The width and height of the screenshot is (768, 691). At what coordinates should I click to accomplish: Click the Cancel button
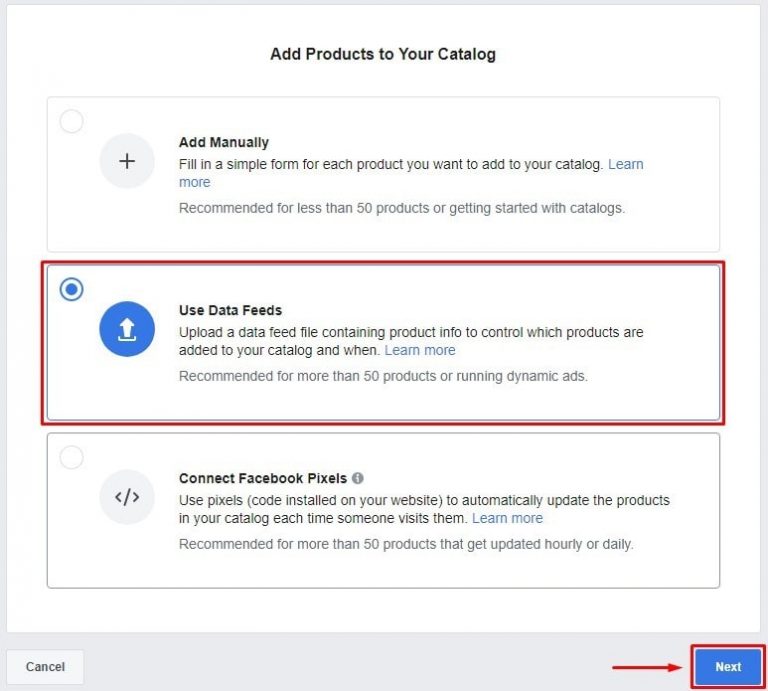pyautogui.click(x=45, y=667)
